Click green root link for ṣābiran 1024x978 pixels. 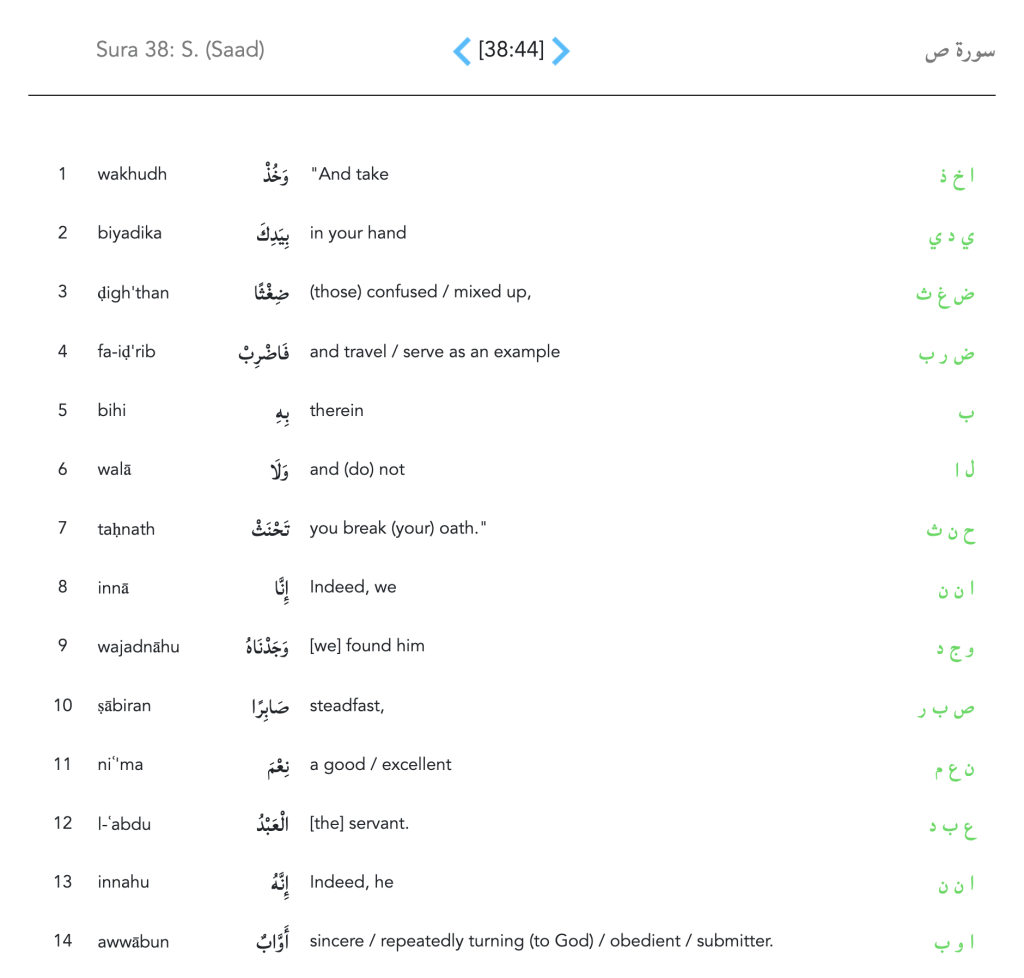pyautogui.click(x=946, y=709)
